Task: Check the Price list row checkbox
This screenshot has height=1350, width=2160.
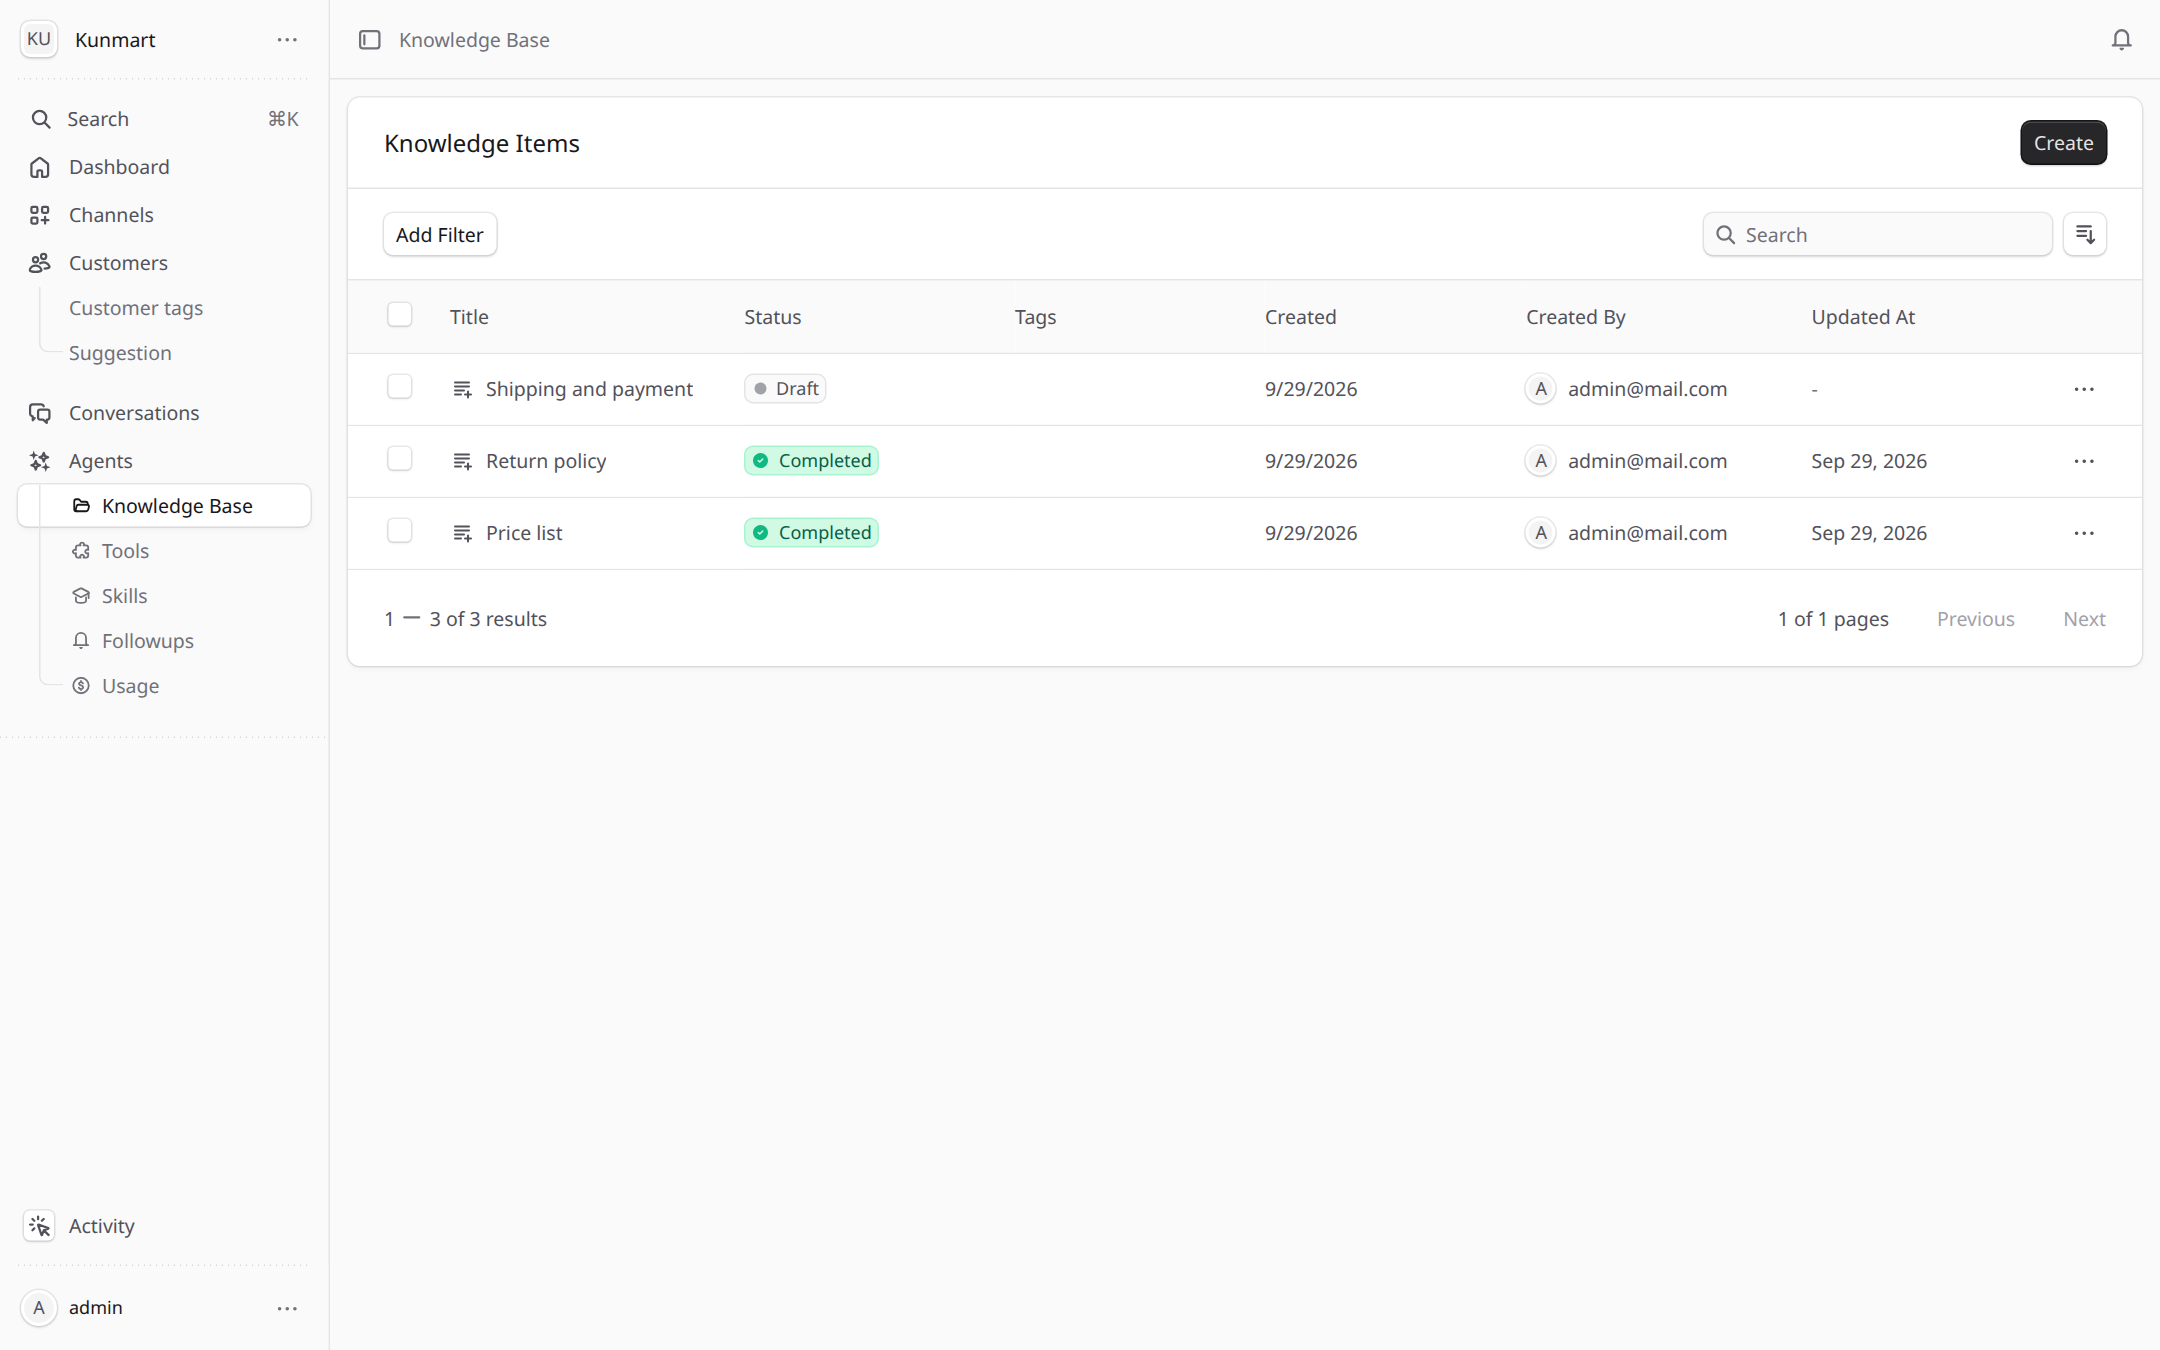Action: pyautogui.click(x=400, y=531)
